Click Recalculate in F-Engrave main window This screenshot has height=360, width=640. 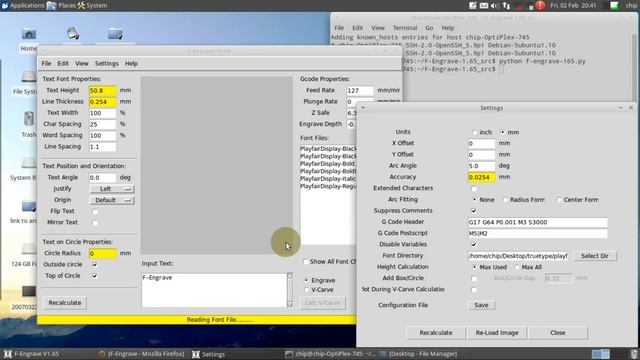[65, 303]
